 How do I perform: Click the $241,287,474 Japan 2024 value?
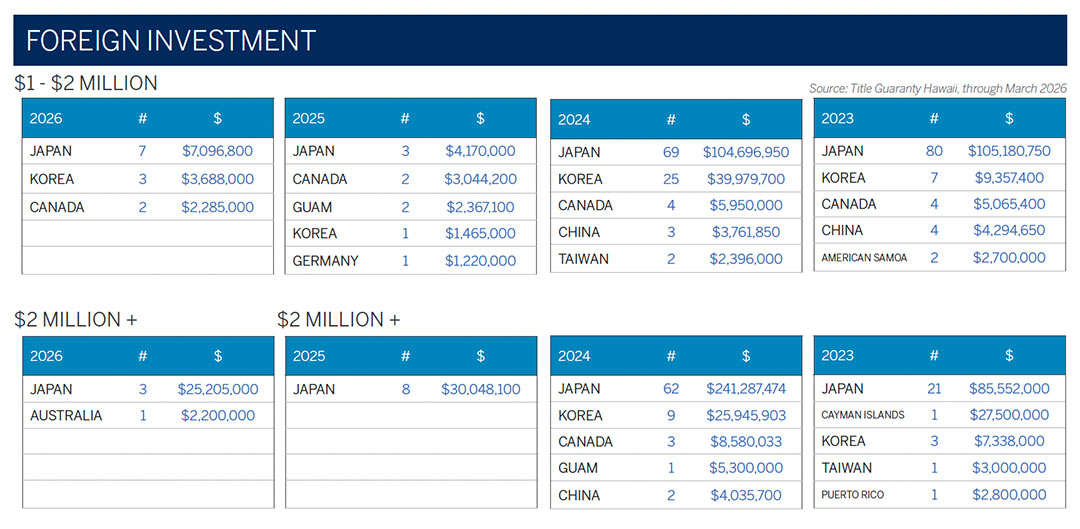(746, 389)
